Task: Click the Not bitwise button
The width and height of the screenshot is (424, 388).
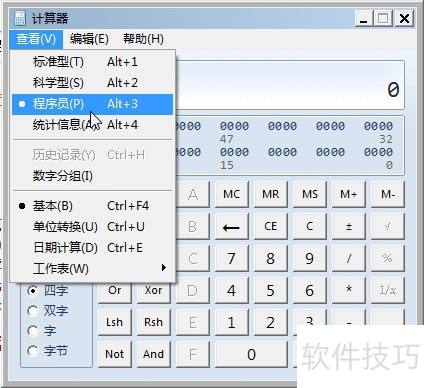Action: click(x=115, y=354)
